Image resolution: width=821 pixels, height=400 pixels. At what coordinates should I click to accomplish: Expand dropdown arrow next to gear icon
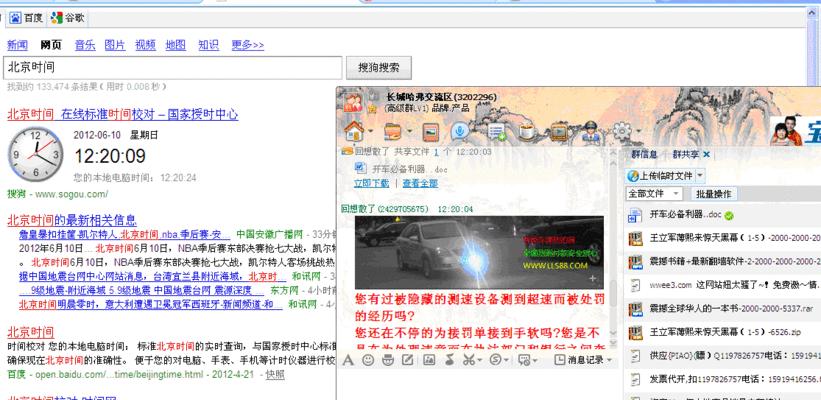point(636,131)
